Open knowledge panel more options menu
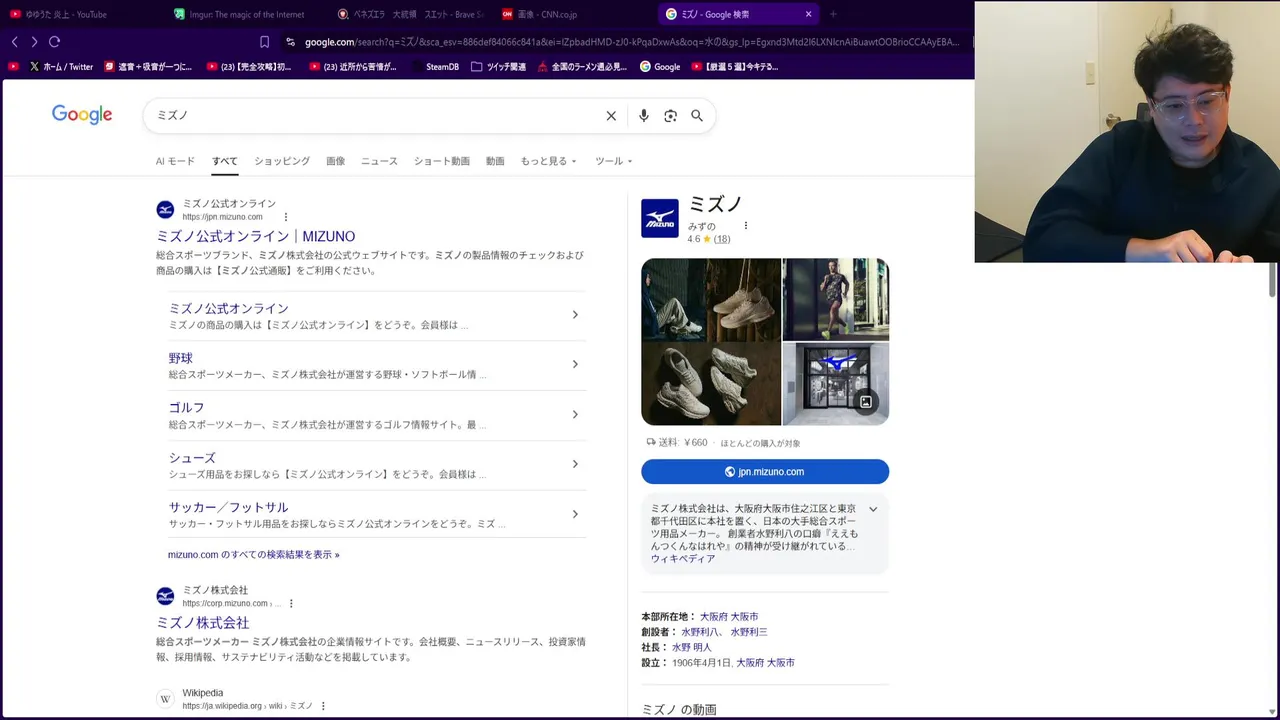This screenshot has width=1280, height=720. [x=746, y=226]
